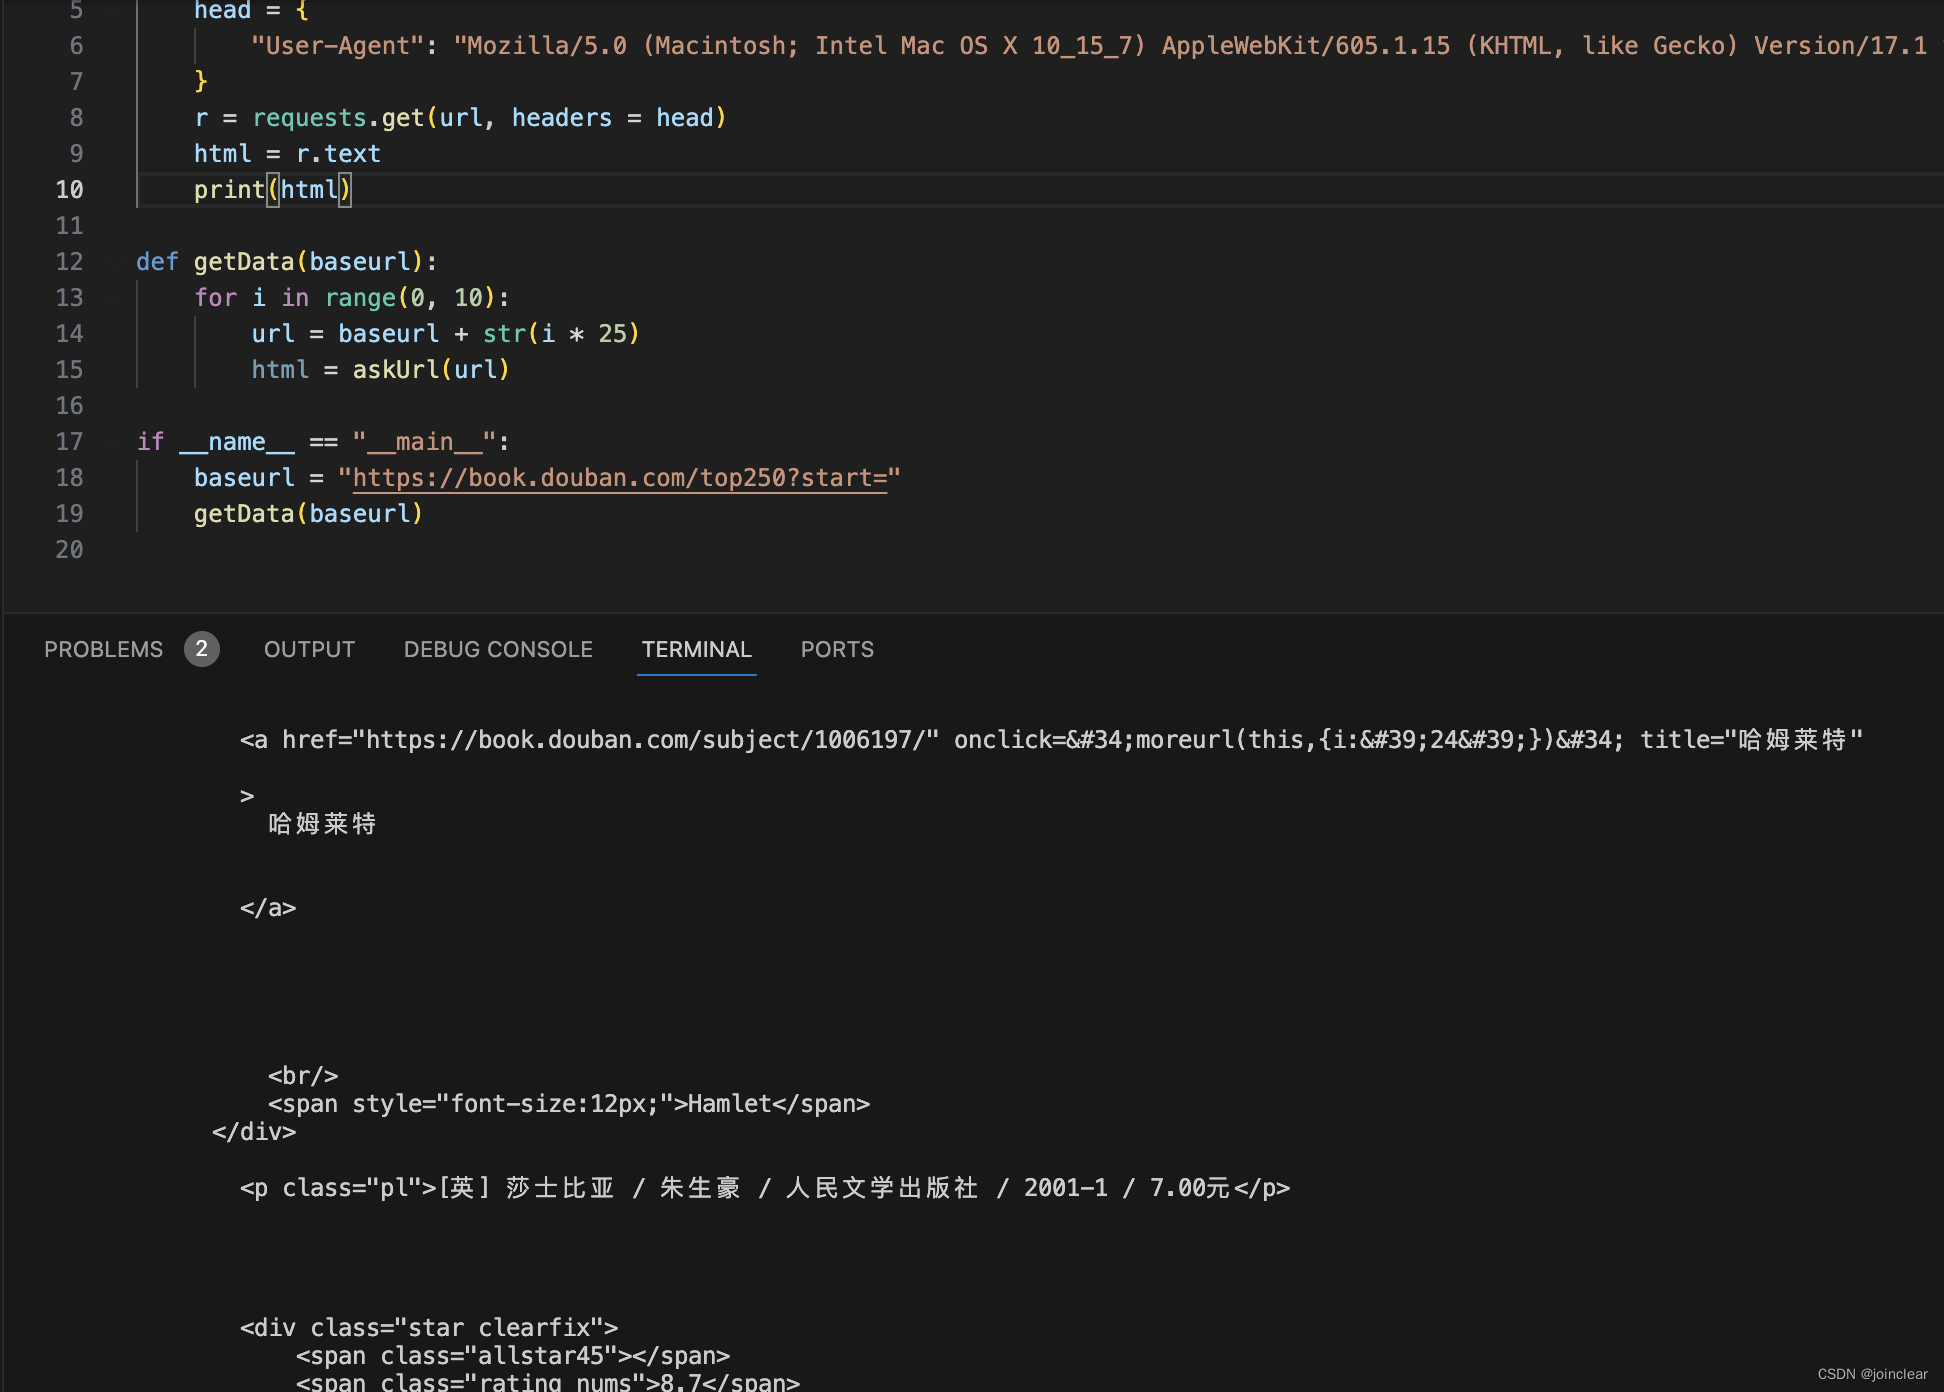Click the 'allstar45' span line in terminal
This screenshot has width=1944, height=1392.
click(513, 1356)
